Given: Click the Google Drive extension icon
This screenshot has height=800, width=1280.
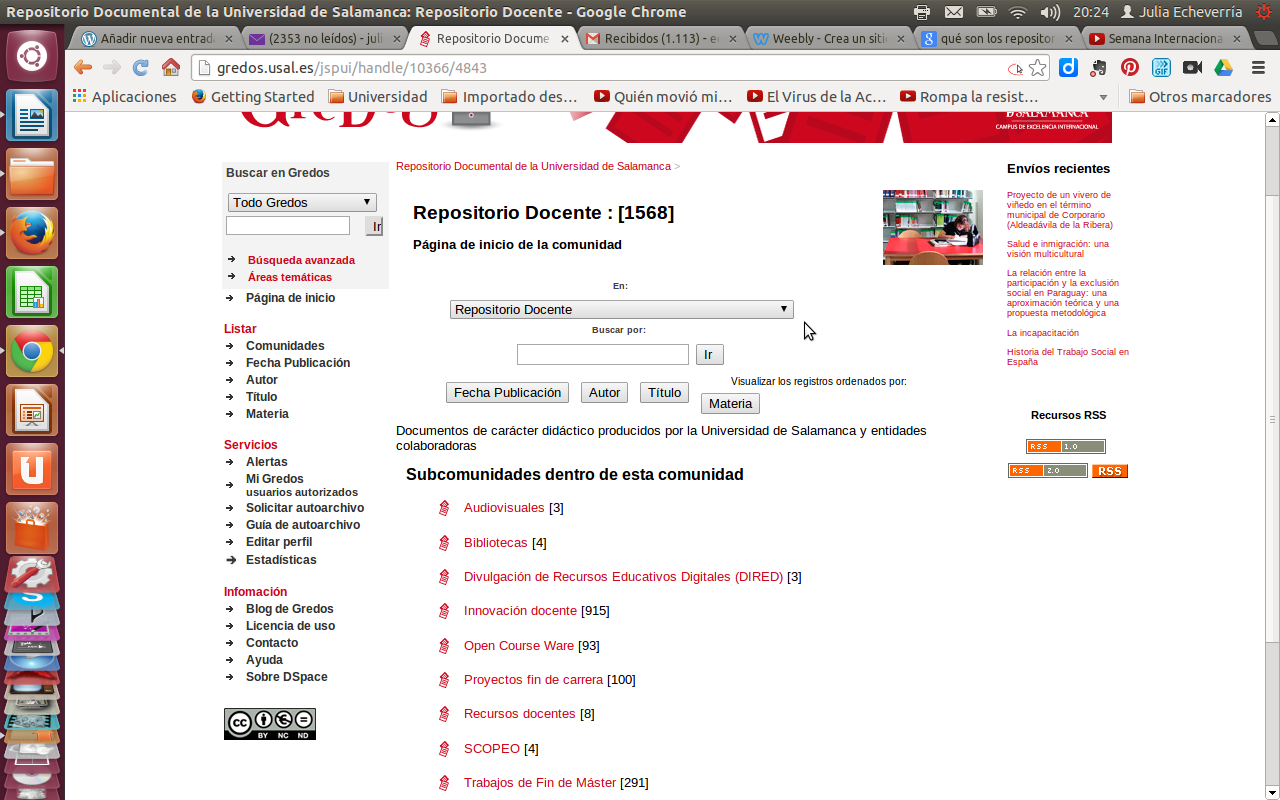Looking at the screenshot, I should (x=1223, y=68).
